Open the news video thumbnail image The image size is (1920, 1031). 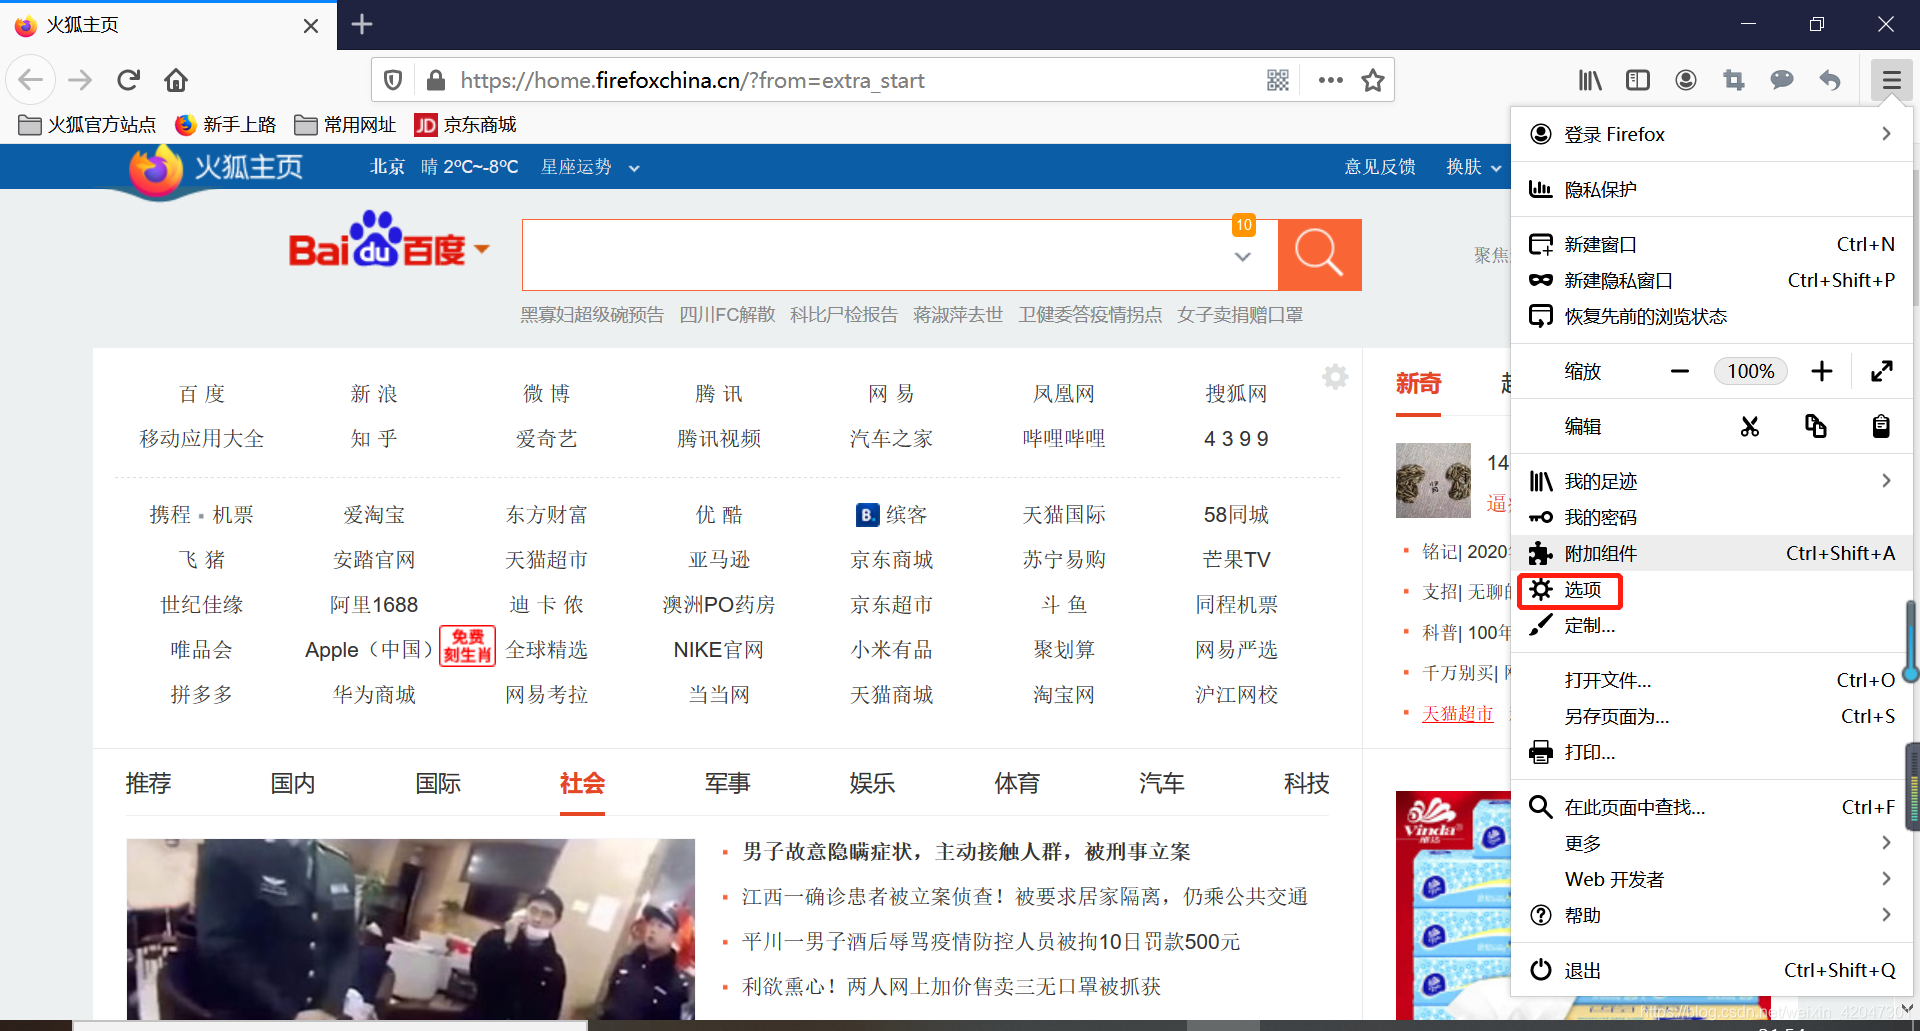click(410, 929)
